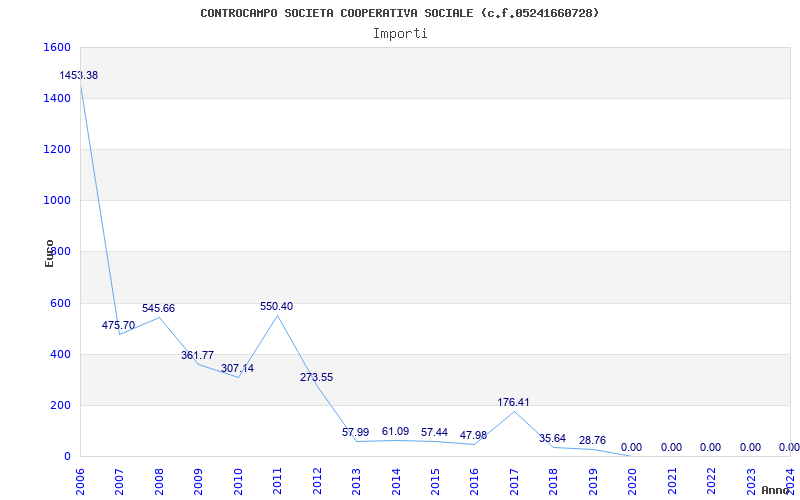800x500 pixels.
Task: Click the 2015 year label on x-axis
Action: 435,482
